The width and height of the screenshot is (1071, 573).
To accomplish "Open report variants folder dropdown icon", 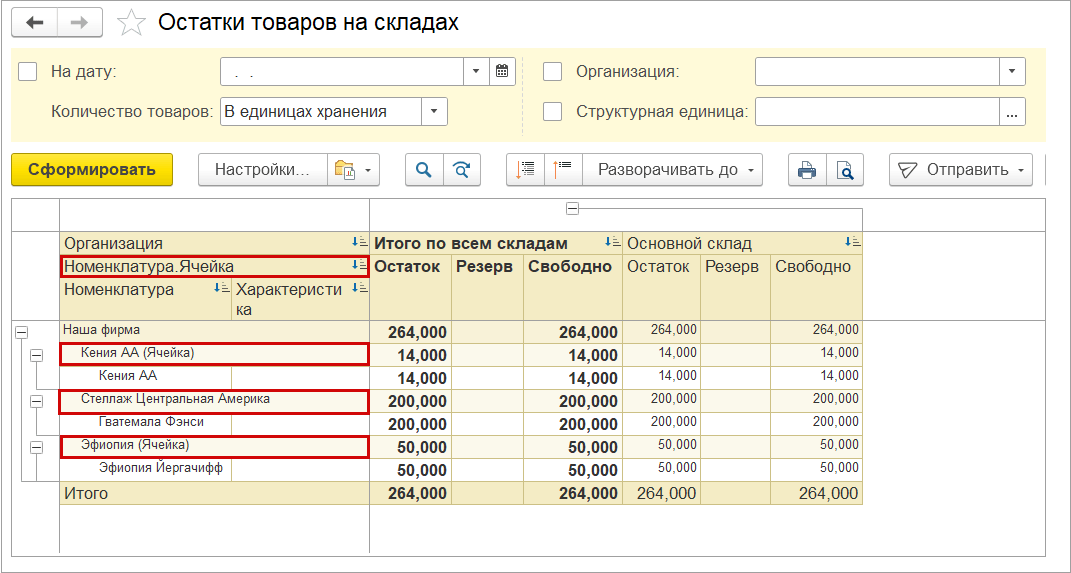I will 354,169.
